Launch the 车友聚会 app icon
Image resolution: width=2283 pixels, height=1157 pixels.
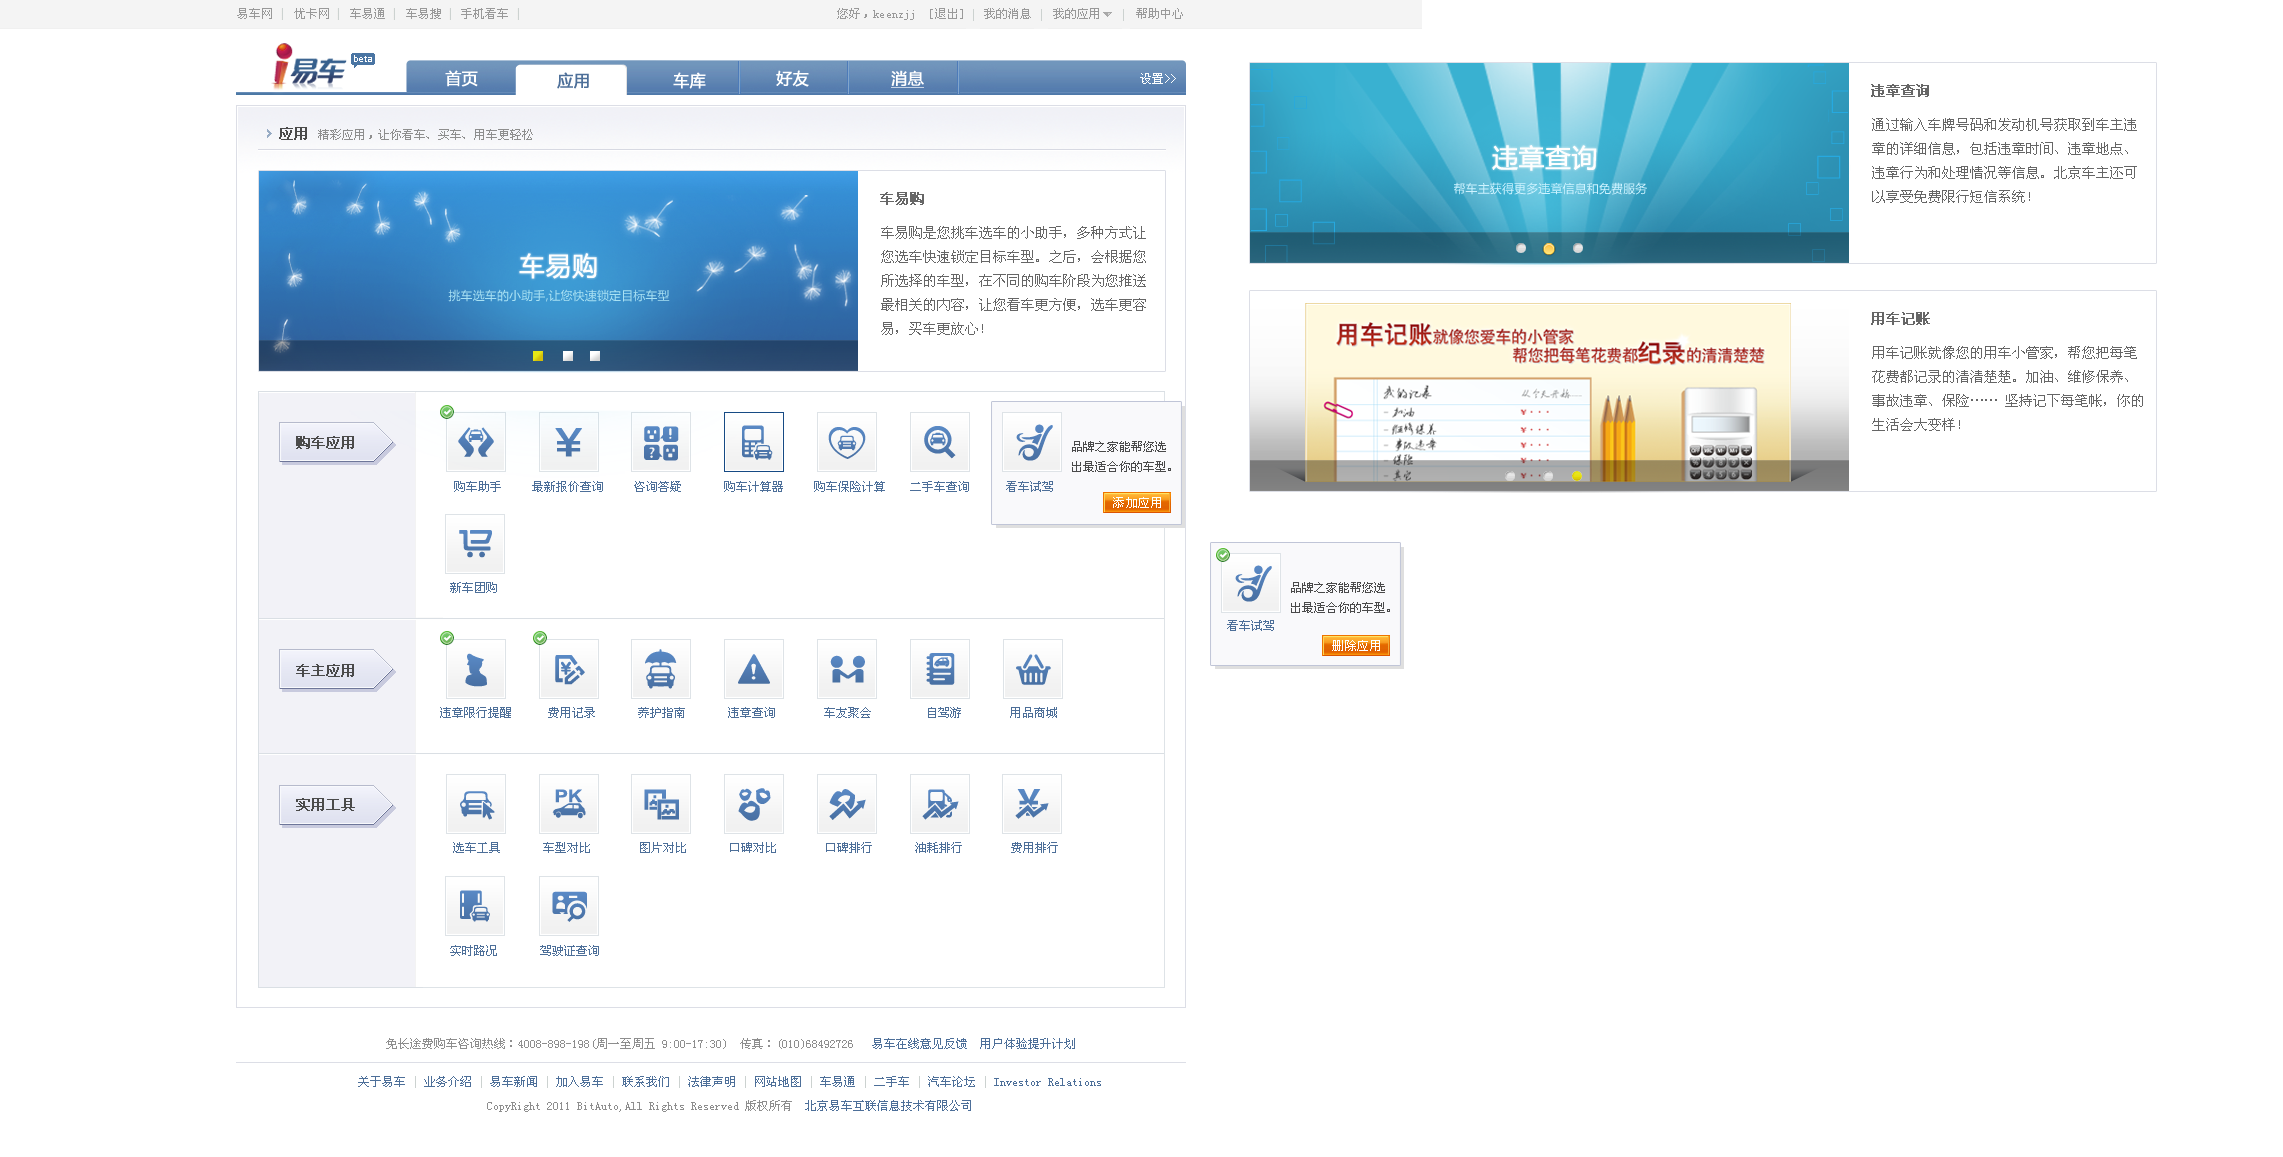[x=846, y=669]
